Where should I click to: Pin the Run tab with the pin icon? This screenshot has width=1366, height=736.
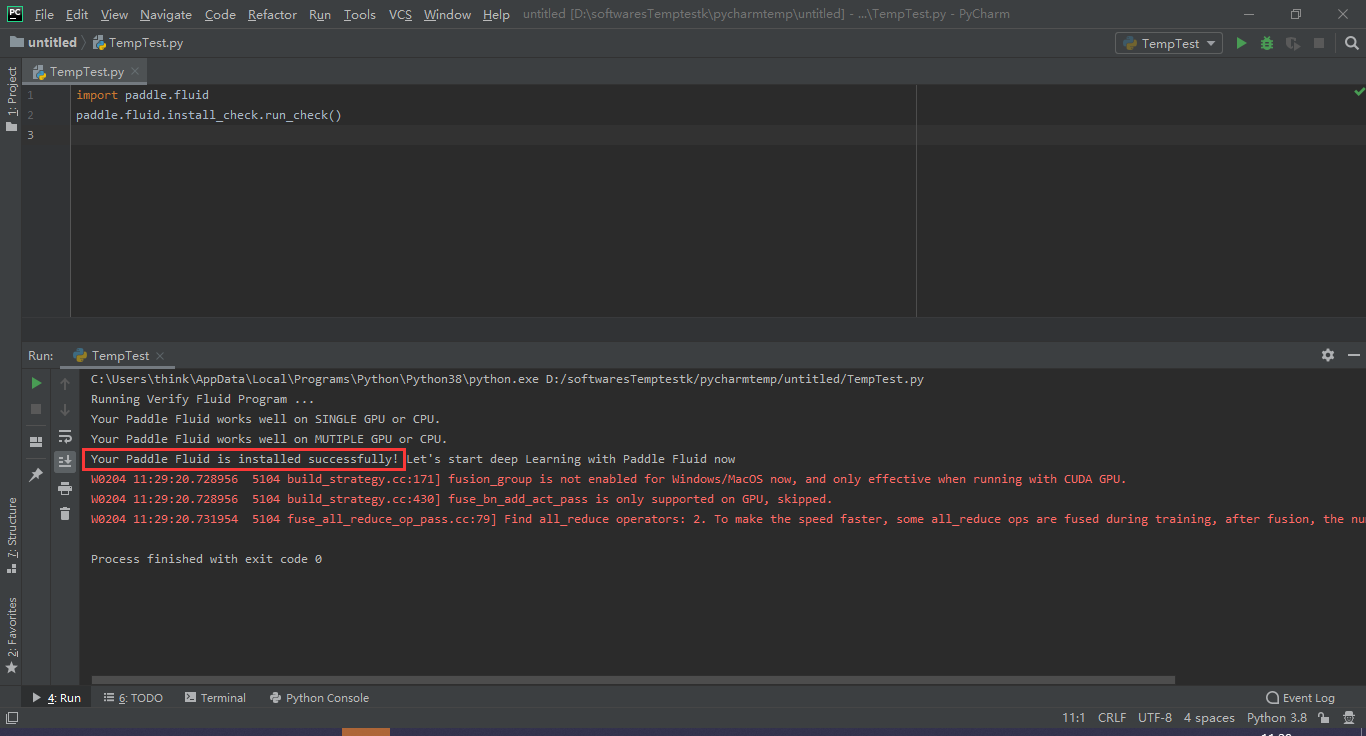click(x=36, y=475)
